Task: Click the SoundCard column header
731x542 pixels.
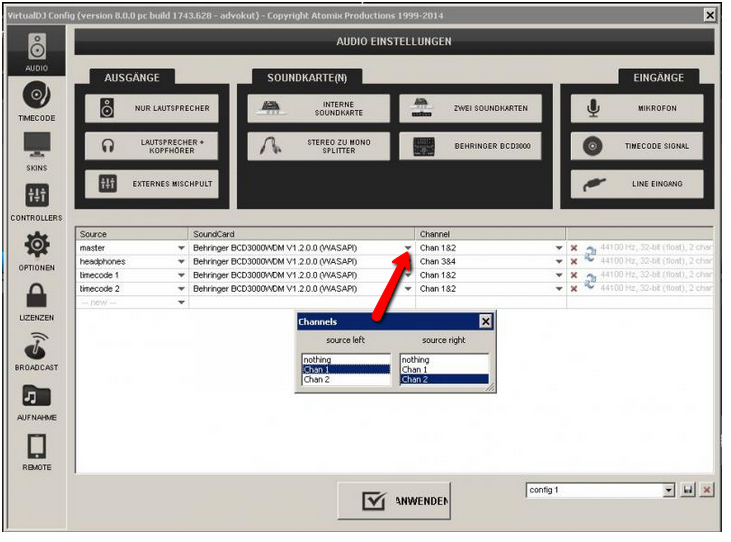Action: tap(302, 234)
